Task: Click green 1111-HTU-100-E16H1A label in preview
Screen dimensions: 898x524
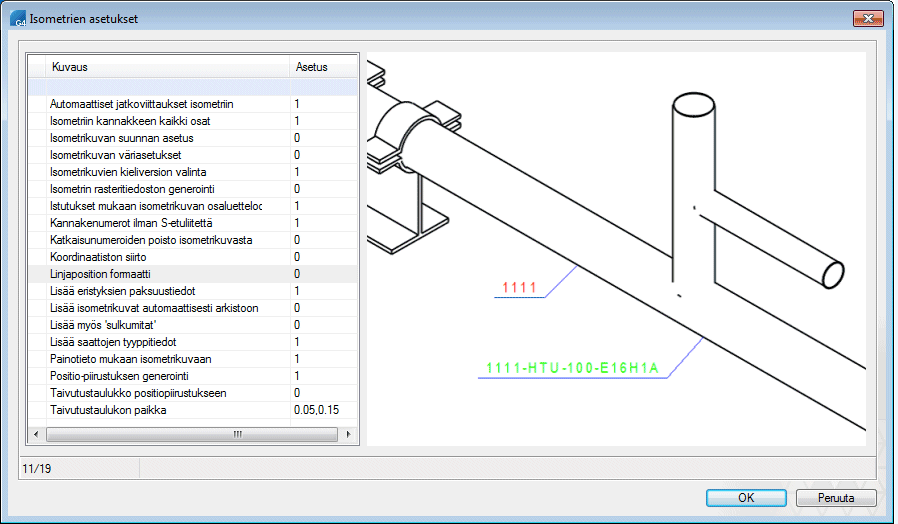Action: tap(572, 369)
